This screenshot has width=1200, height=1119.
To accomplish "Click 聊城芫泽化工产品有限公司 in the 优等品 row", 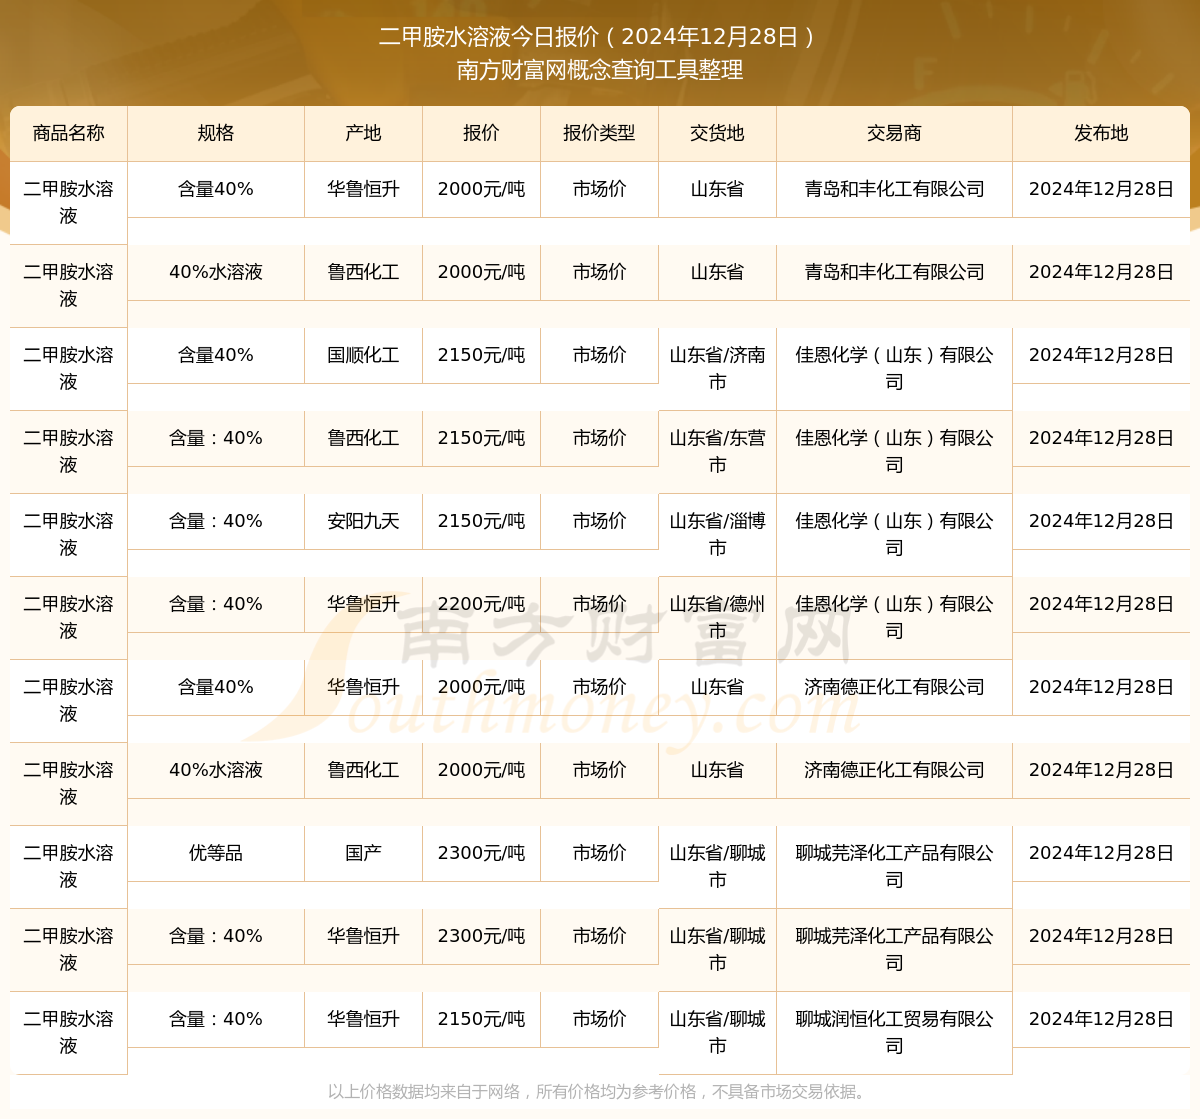I will (894, 866).
